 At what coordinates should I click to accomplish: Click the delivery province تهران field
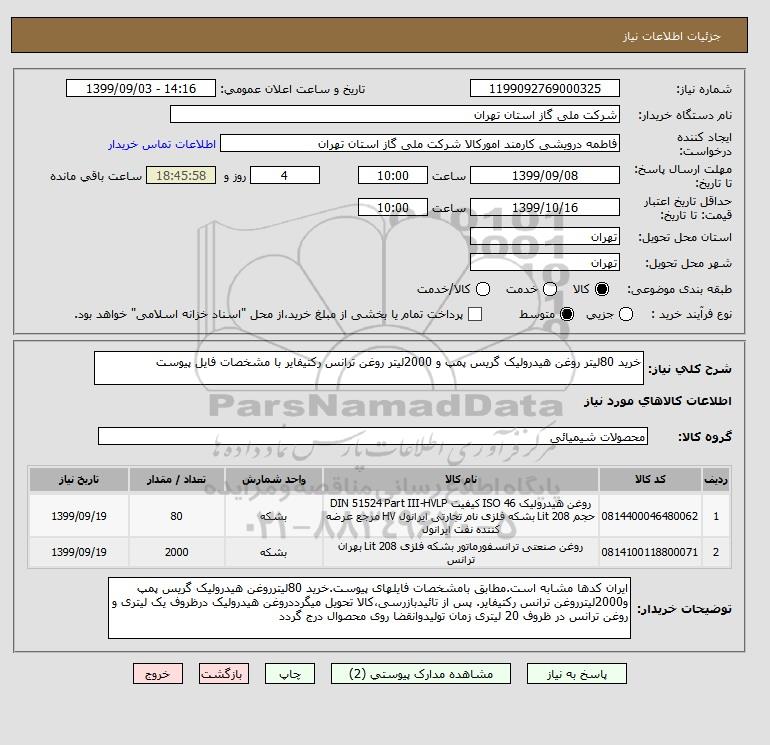point(545,237)
